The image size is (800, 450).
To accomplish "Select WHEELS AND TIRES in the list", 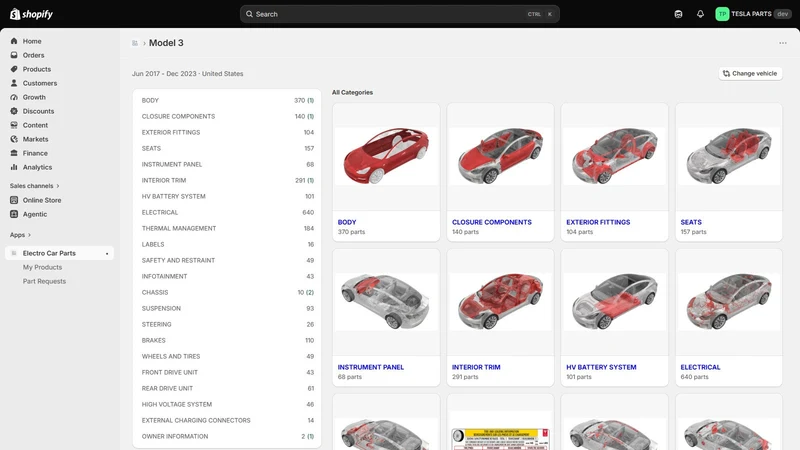I will pos(228,356).
